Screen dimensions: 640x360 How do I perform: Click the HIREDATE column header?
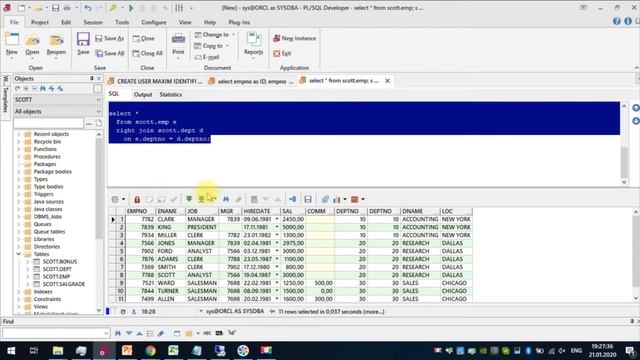(x=261, y=211)
